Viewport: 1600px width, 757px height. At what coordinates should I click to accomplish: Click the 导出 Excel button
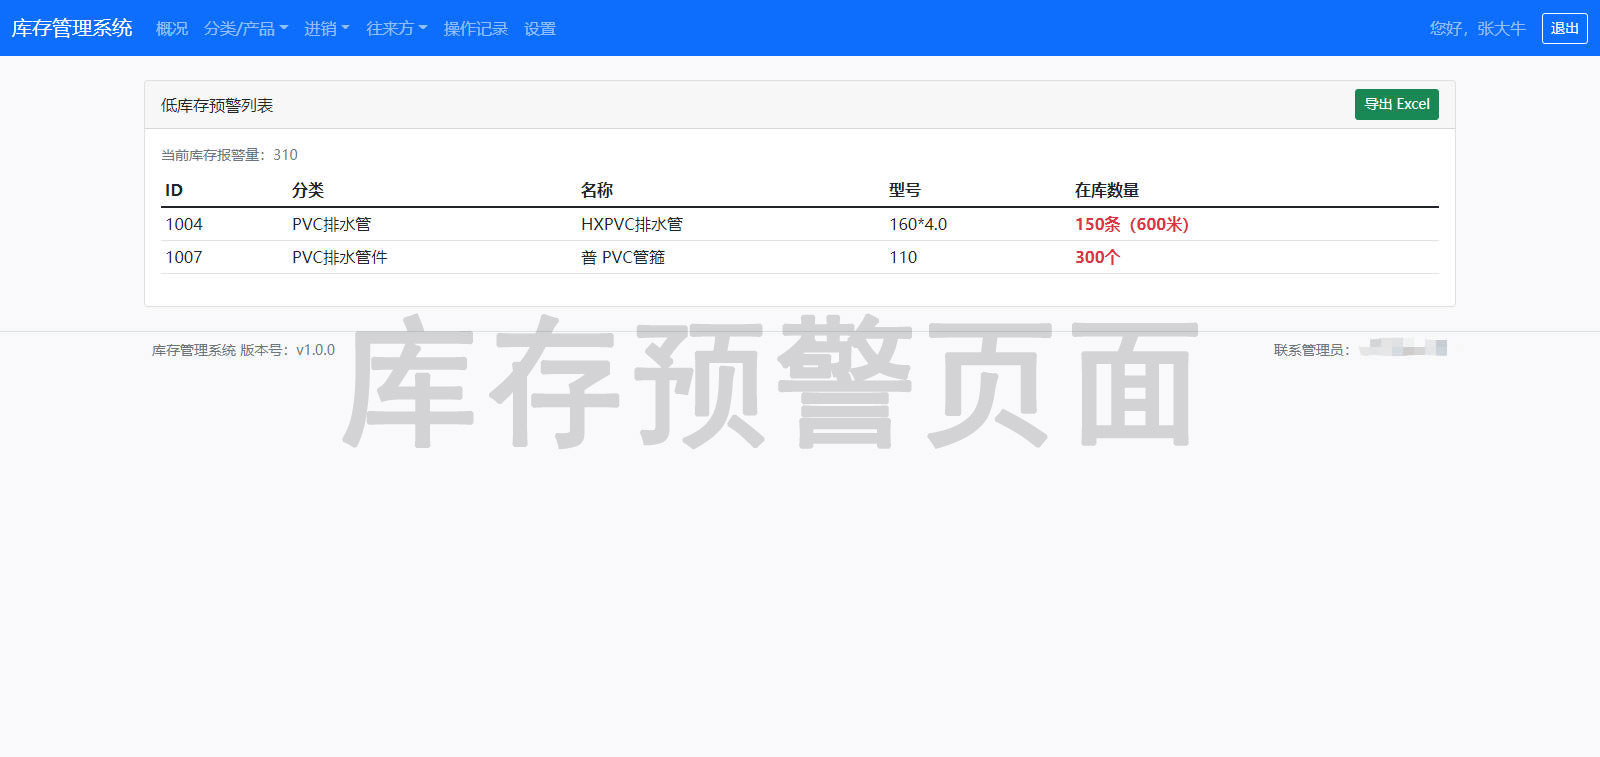click(x=1396, y=104)
